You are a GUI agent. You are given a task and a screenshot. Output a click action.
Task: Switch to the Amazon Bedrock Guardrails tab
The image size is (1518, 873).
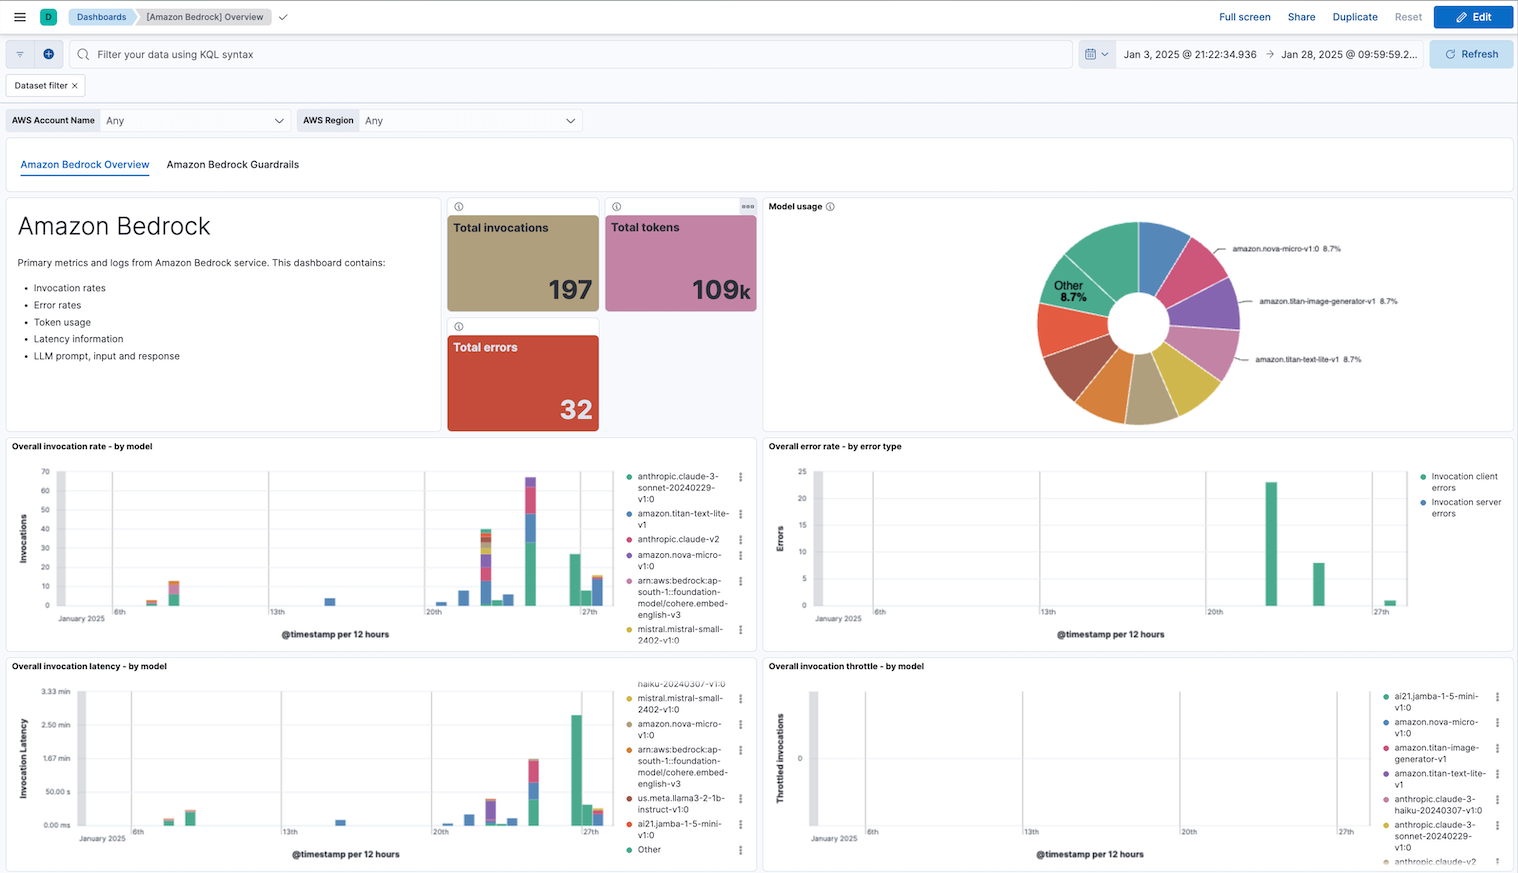pos(232,164)
